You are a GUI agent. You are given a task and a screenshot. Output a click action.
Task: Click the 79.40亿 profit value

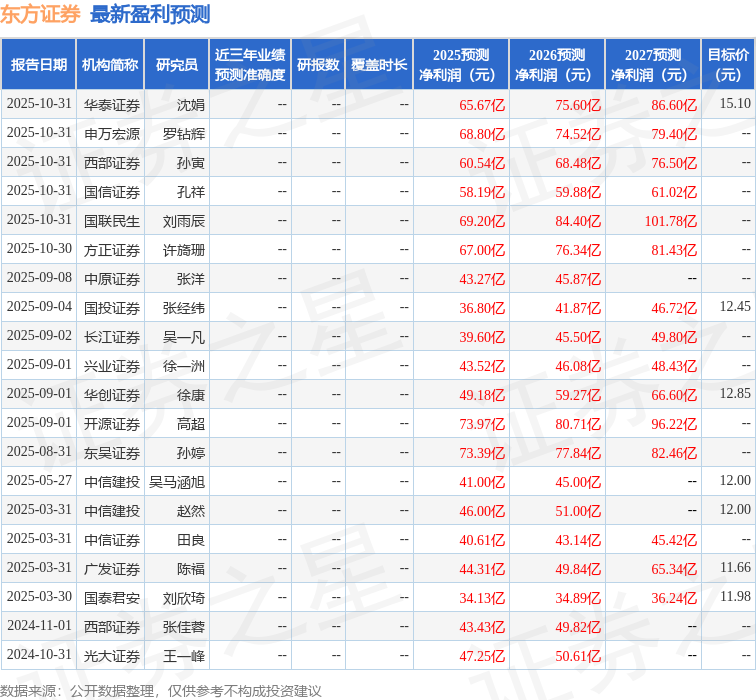pyautogui.click(x=674, y=134)
